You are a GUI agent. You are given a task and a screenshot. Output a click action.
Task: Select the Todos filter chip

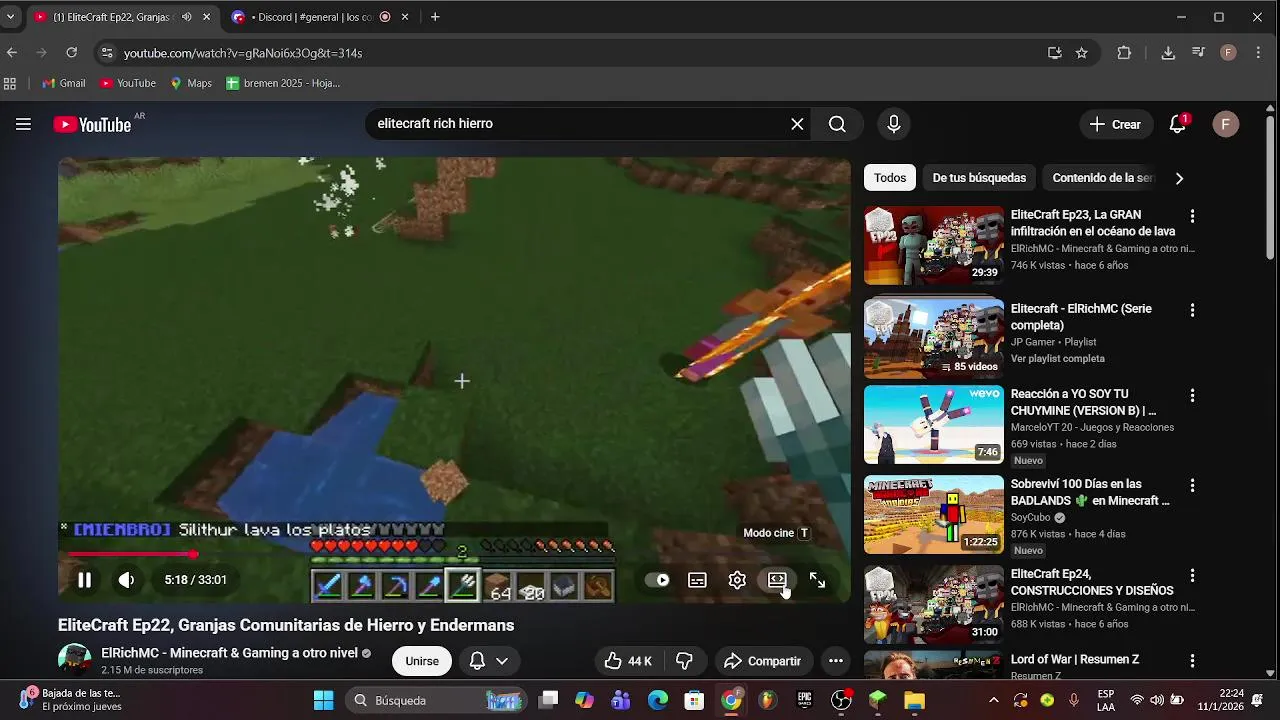click(890, 178)
